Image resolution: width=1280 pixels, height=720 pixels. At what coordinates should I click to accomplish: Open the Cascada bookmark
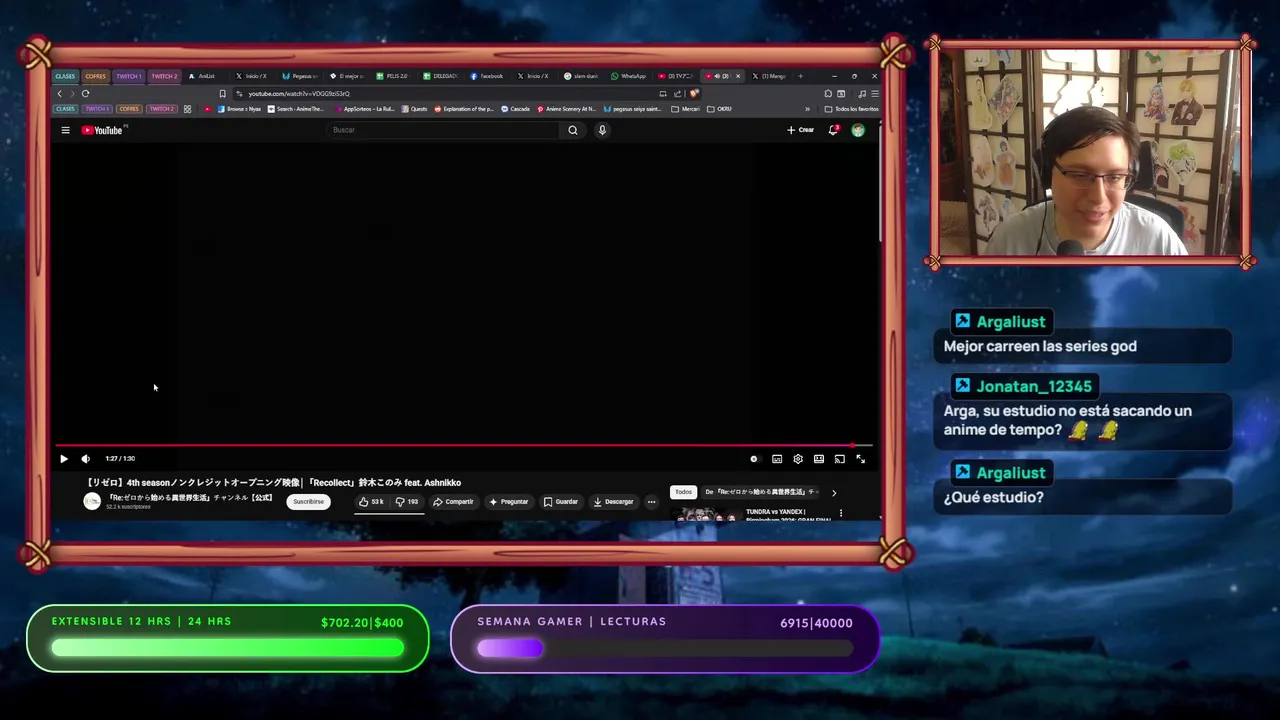coord(516,109)
